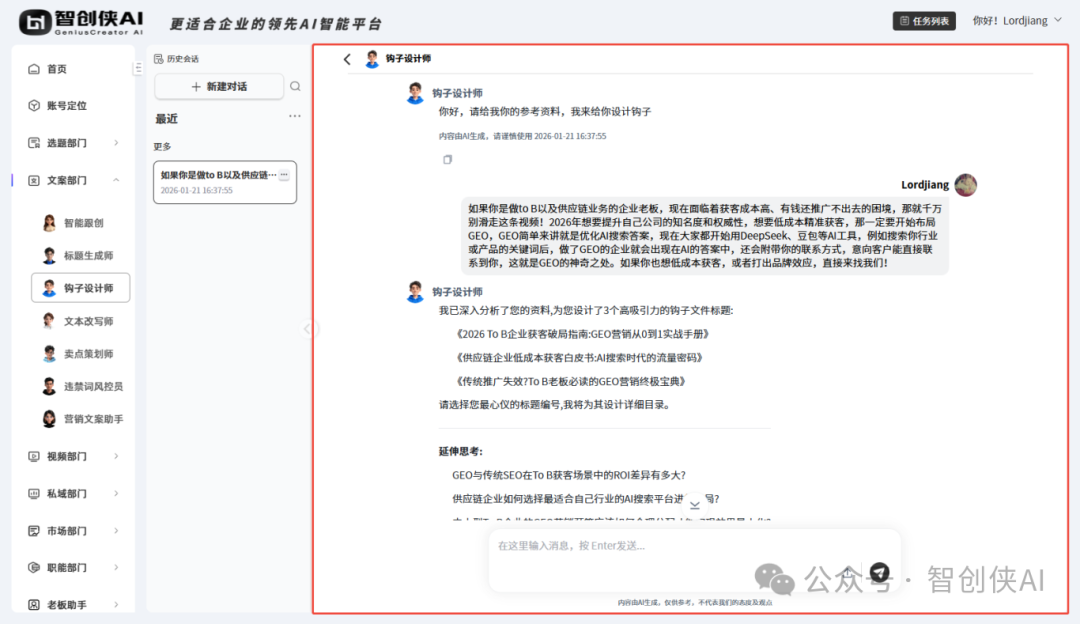Screen dimensions: 1080x624
Task: Click the 视频部门 icon
Action: [34, 456]
